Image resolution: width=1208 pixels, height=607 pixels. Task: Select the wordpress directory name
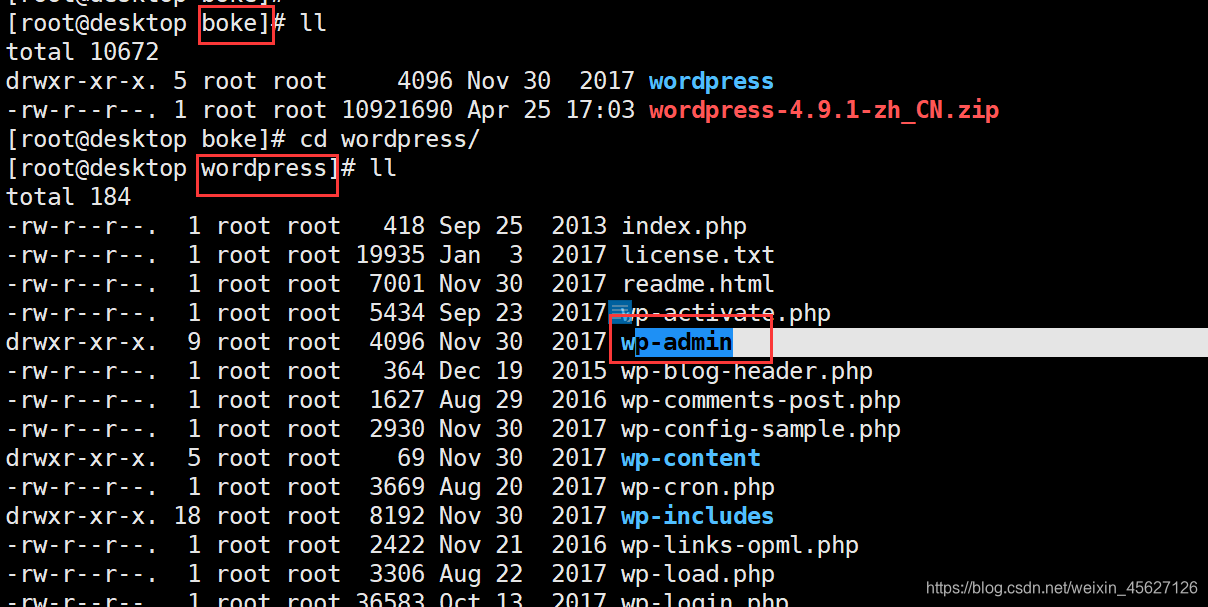(x=711, y=81)
